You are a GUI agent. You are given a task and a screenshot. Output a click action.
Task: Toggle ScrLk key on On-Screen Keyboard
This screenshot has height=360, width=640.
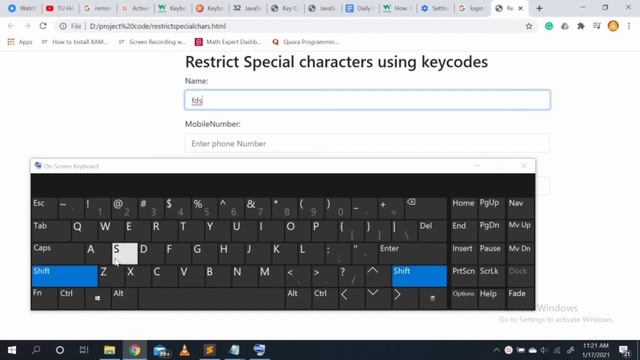coord(491,276)
